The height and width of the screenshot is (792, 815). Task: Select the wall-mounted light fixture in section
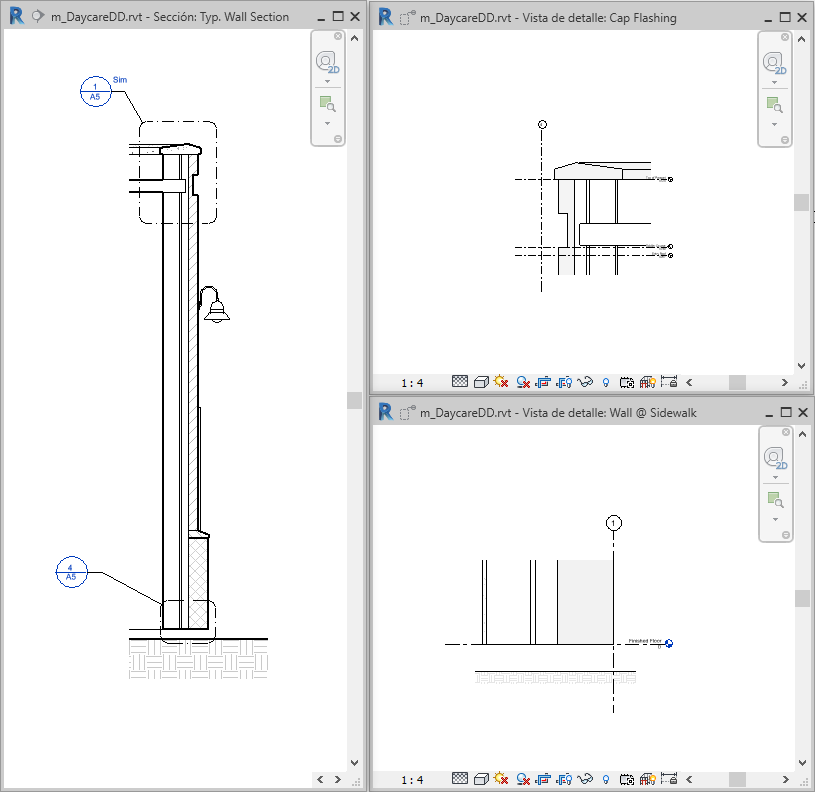coord(214,305)
